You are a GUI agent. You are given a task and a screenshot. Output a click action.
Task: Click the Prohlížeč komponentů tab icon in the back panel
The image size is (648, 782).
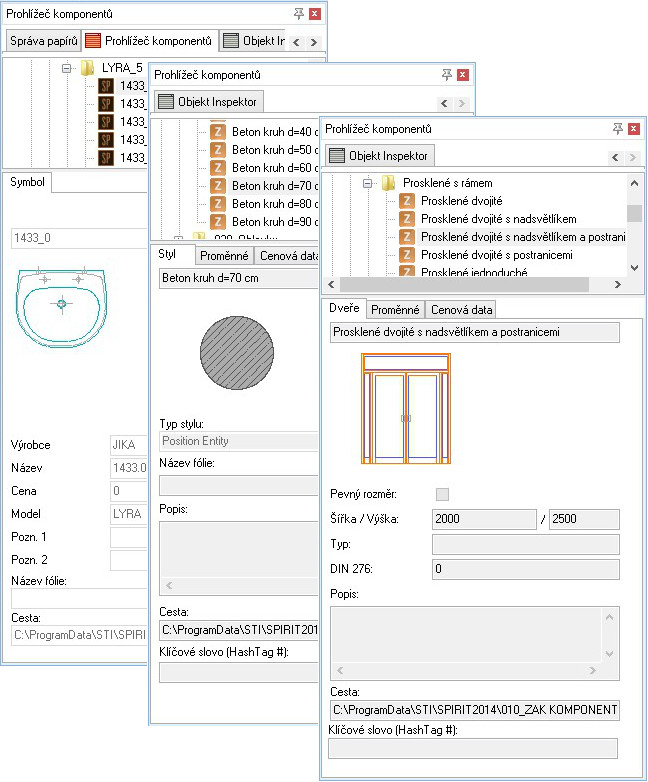pyautogui.click(x=92, y=41)
